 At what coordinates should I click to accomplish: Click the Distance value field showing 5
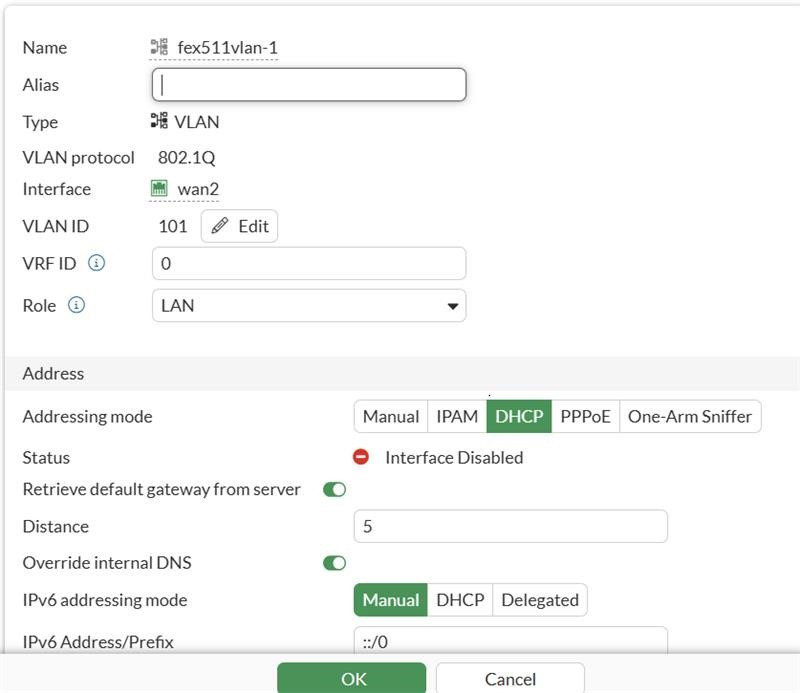(x=510, y=526)
